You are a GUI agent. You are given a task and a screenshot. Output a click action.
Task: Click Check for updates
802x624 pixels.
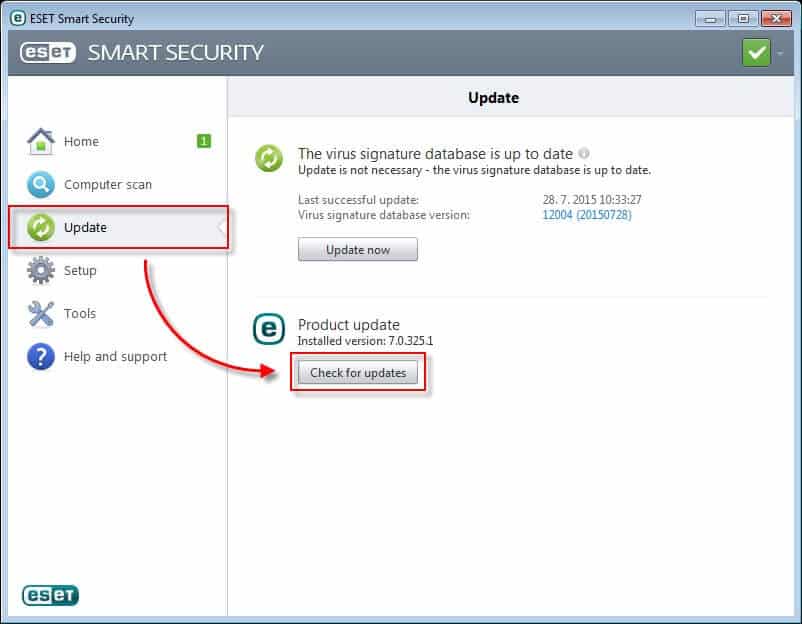pyautogui.click(x=358, y=371)
